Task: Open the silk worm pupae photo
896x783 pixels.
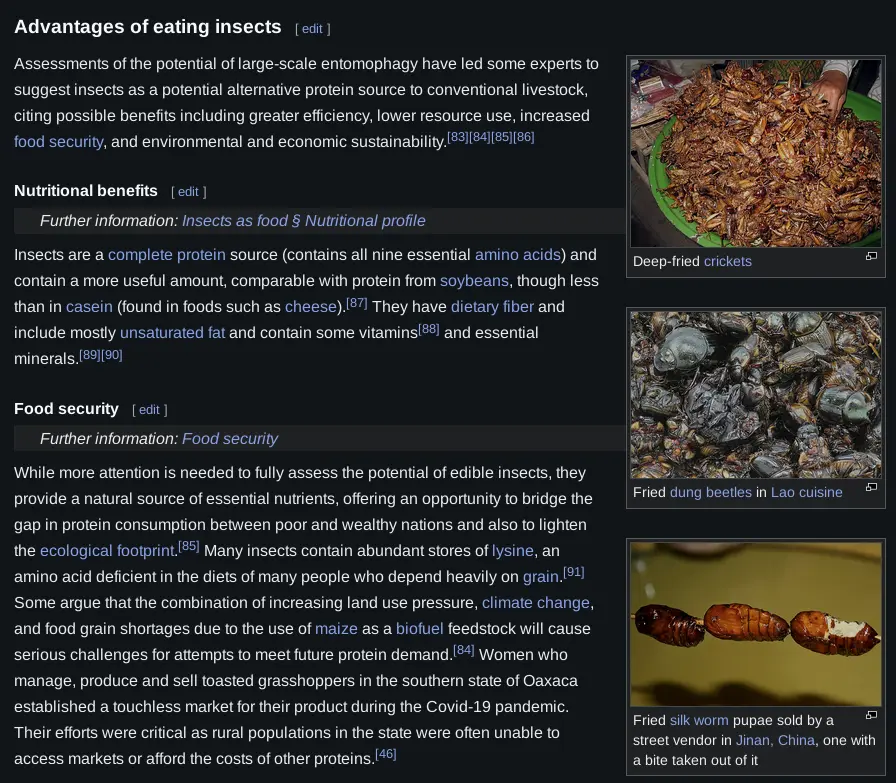Action: 755,623
